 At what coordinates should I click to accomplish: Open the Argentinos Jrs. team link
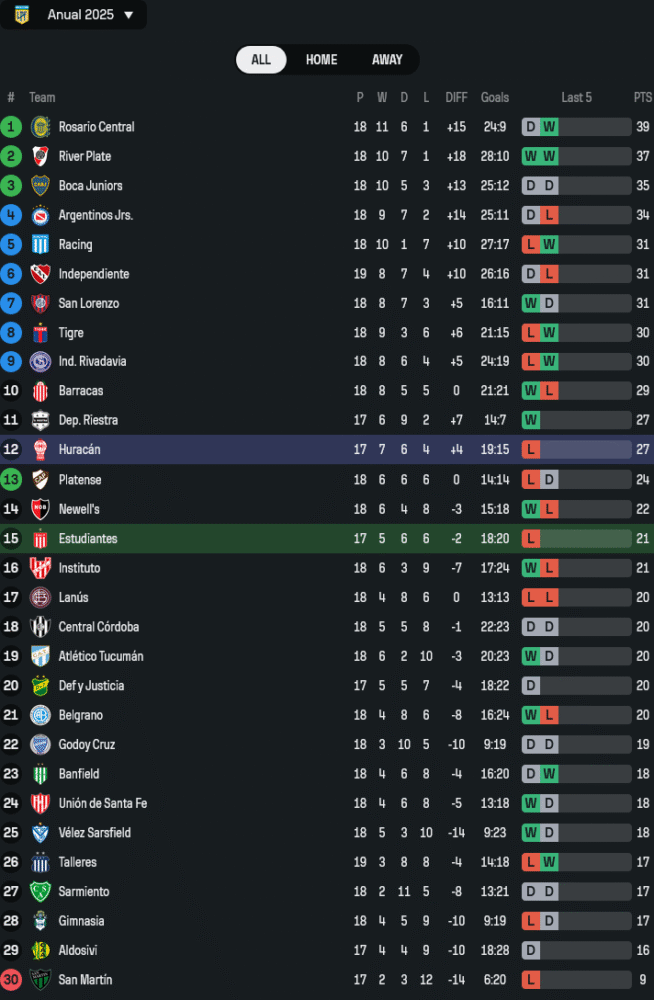pyautogui.click(x=96, y=215)
